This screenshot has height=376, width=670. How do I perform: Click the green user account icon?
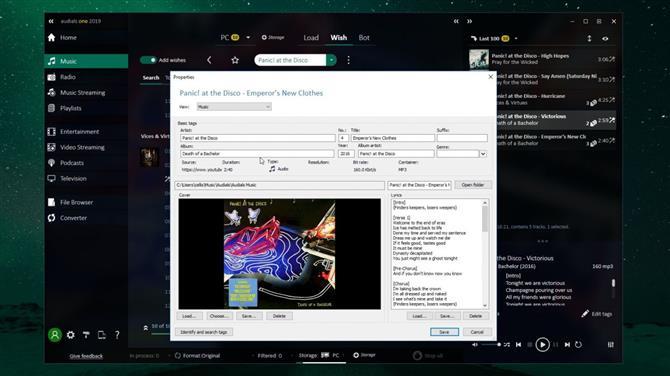coord(55,335)
